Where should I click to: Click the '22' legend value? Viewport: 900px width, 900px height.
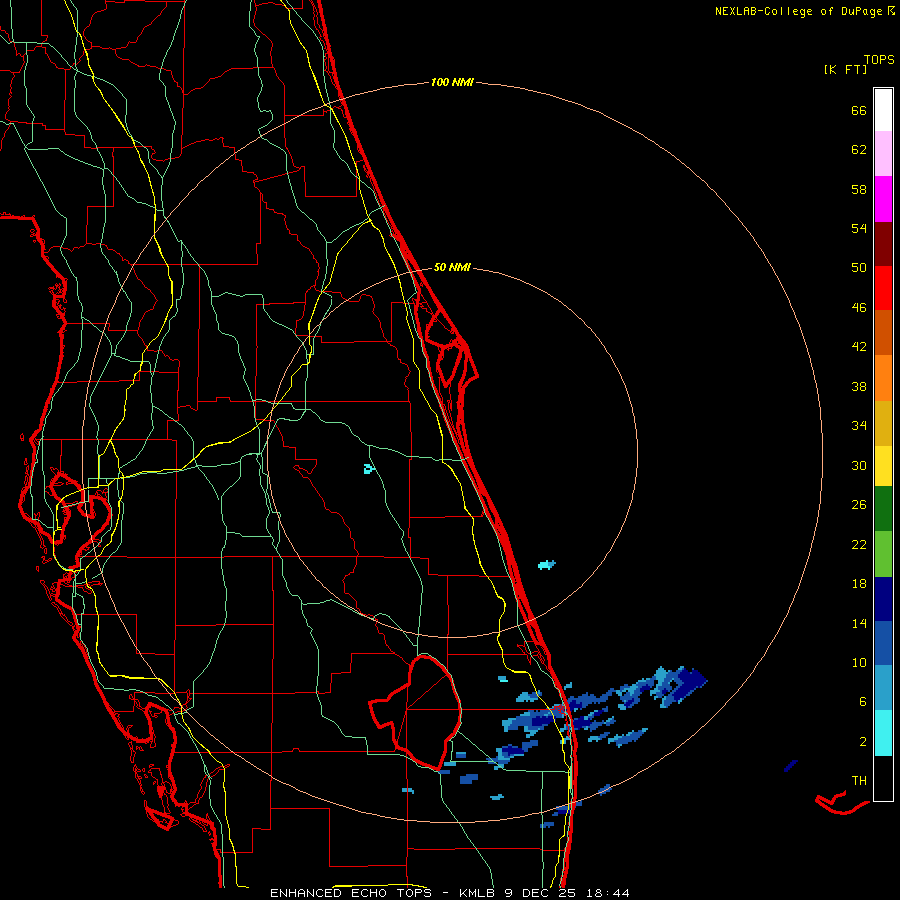[x=859, y=544]
